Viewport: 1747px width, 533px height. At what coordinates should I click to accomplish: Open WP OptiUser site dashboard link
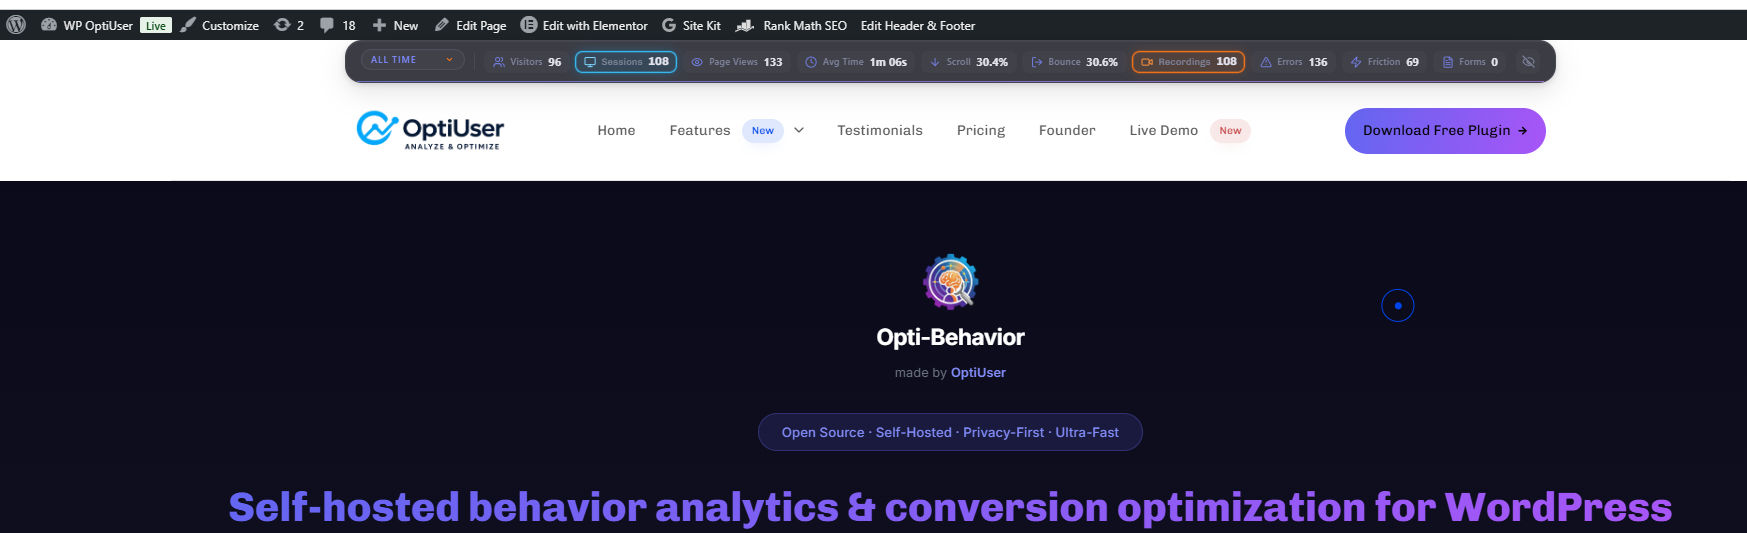pos(87,25)
